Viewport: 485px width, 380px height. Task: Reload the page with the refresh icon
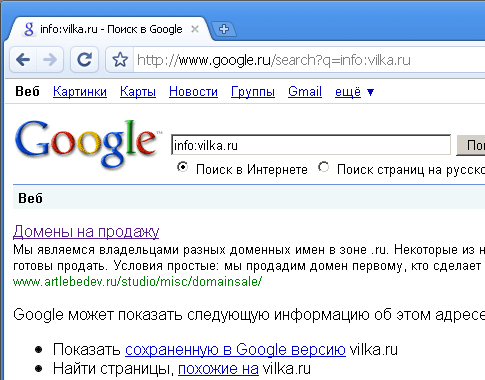(84, 60)
